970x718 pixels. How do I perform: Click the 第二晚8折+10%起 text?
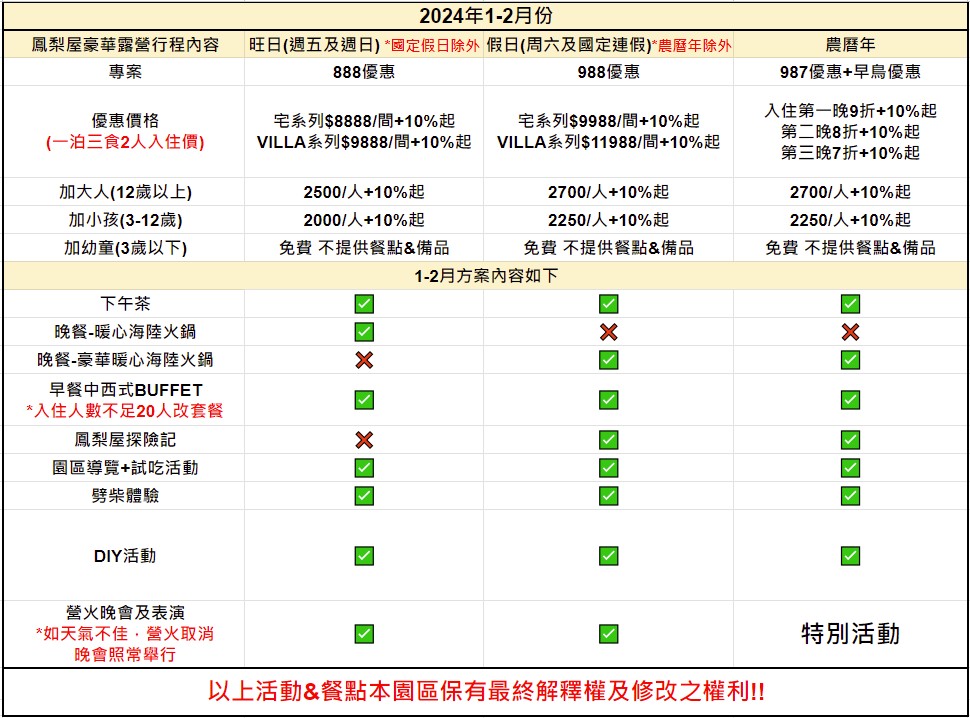click(851, 132)
